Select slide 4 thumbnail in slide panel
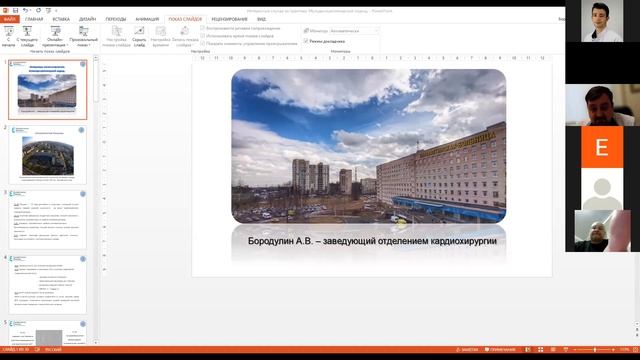 [x=48, y=284]
